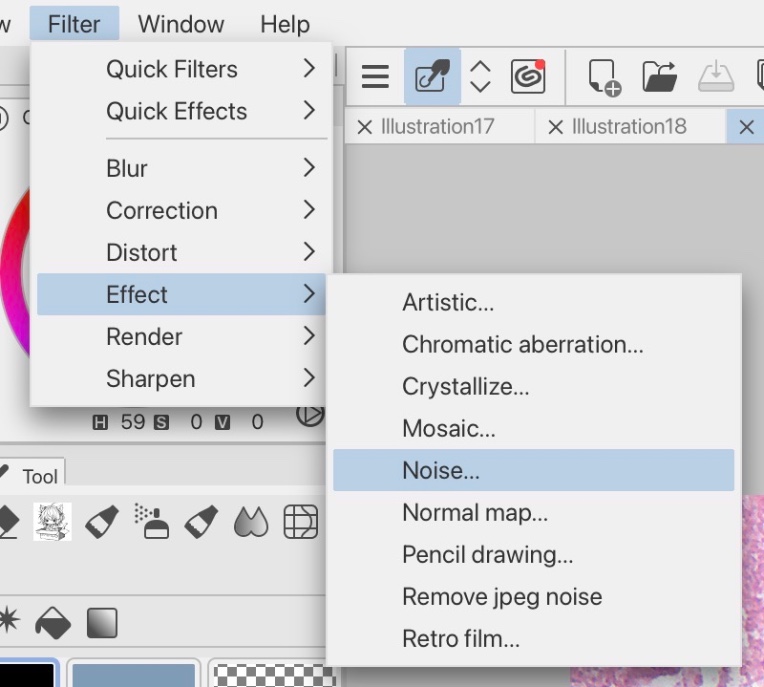Click the Clip Studio launcher icon
The height and width of the screenshot is (687, 764).
tap(527, 76)
